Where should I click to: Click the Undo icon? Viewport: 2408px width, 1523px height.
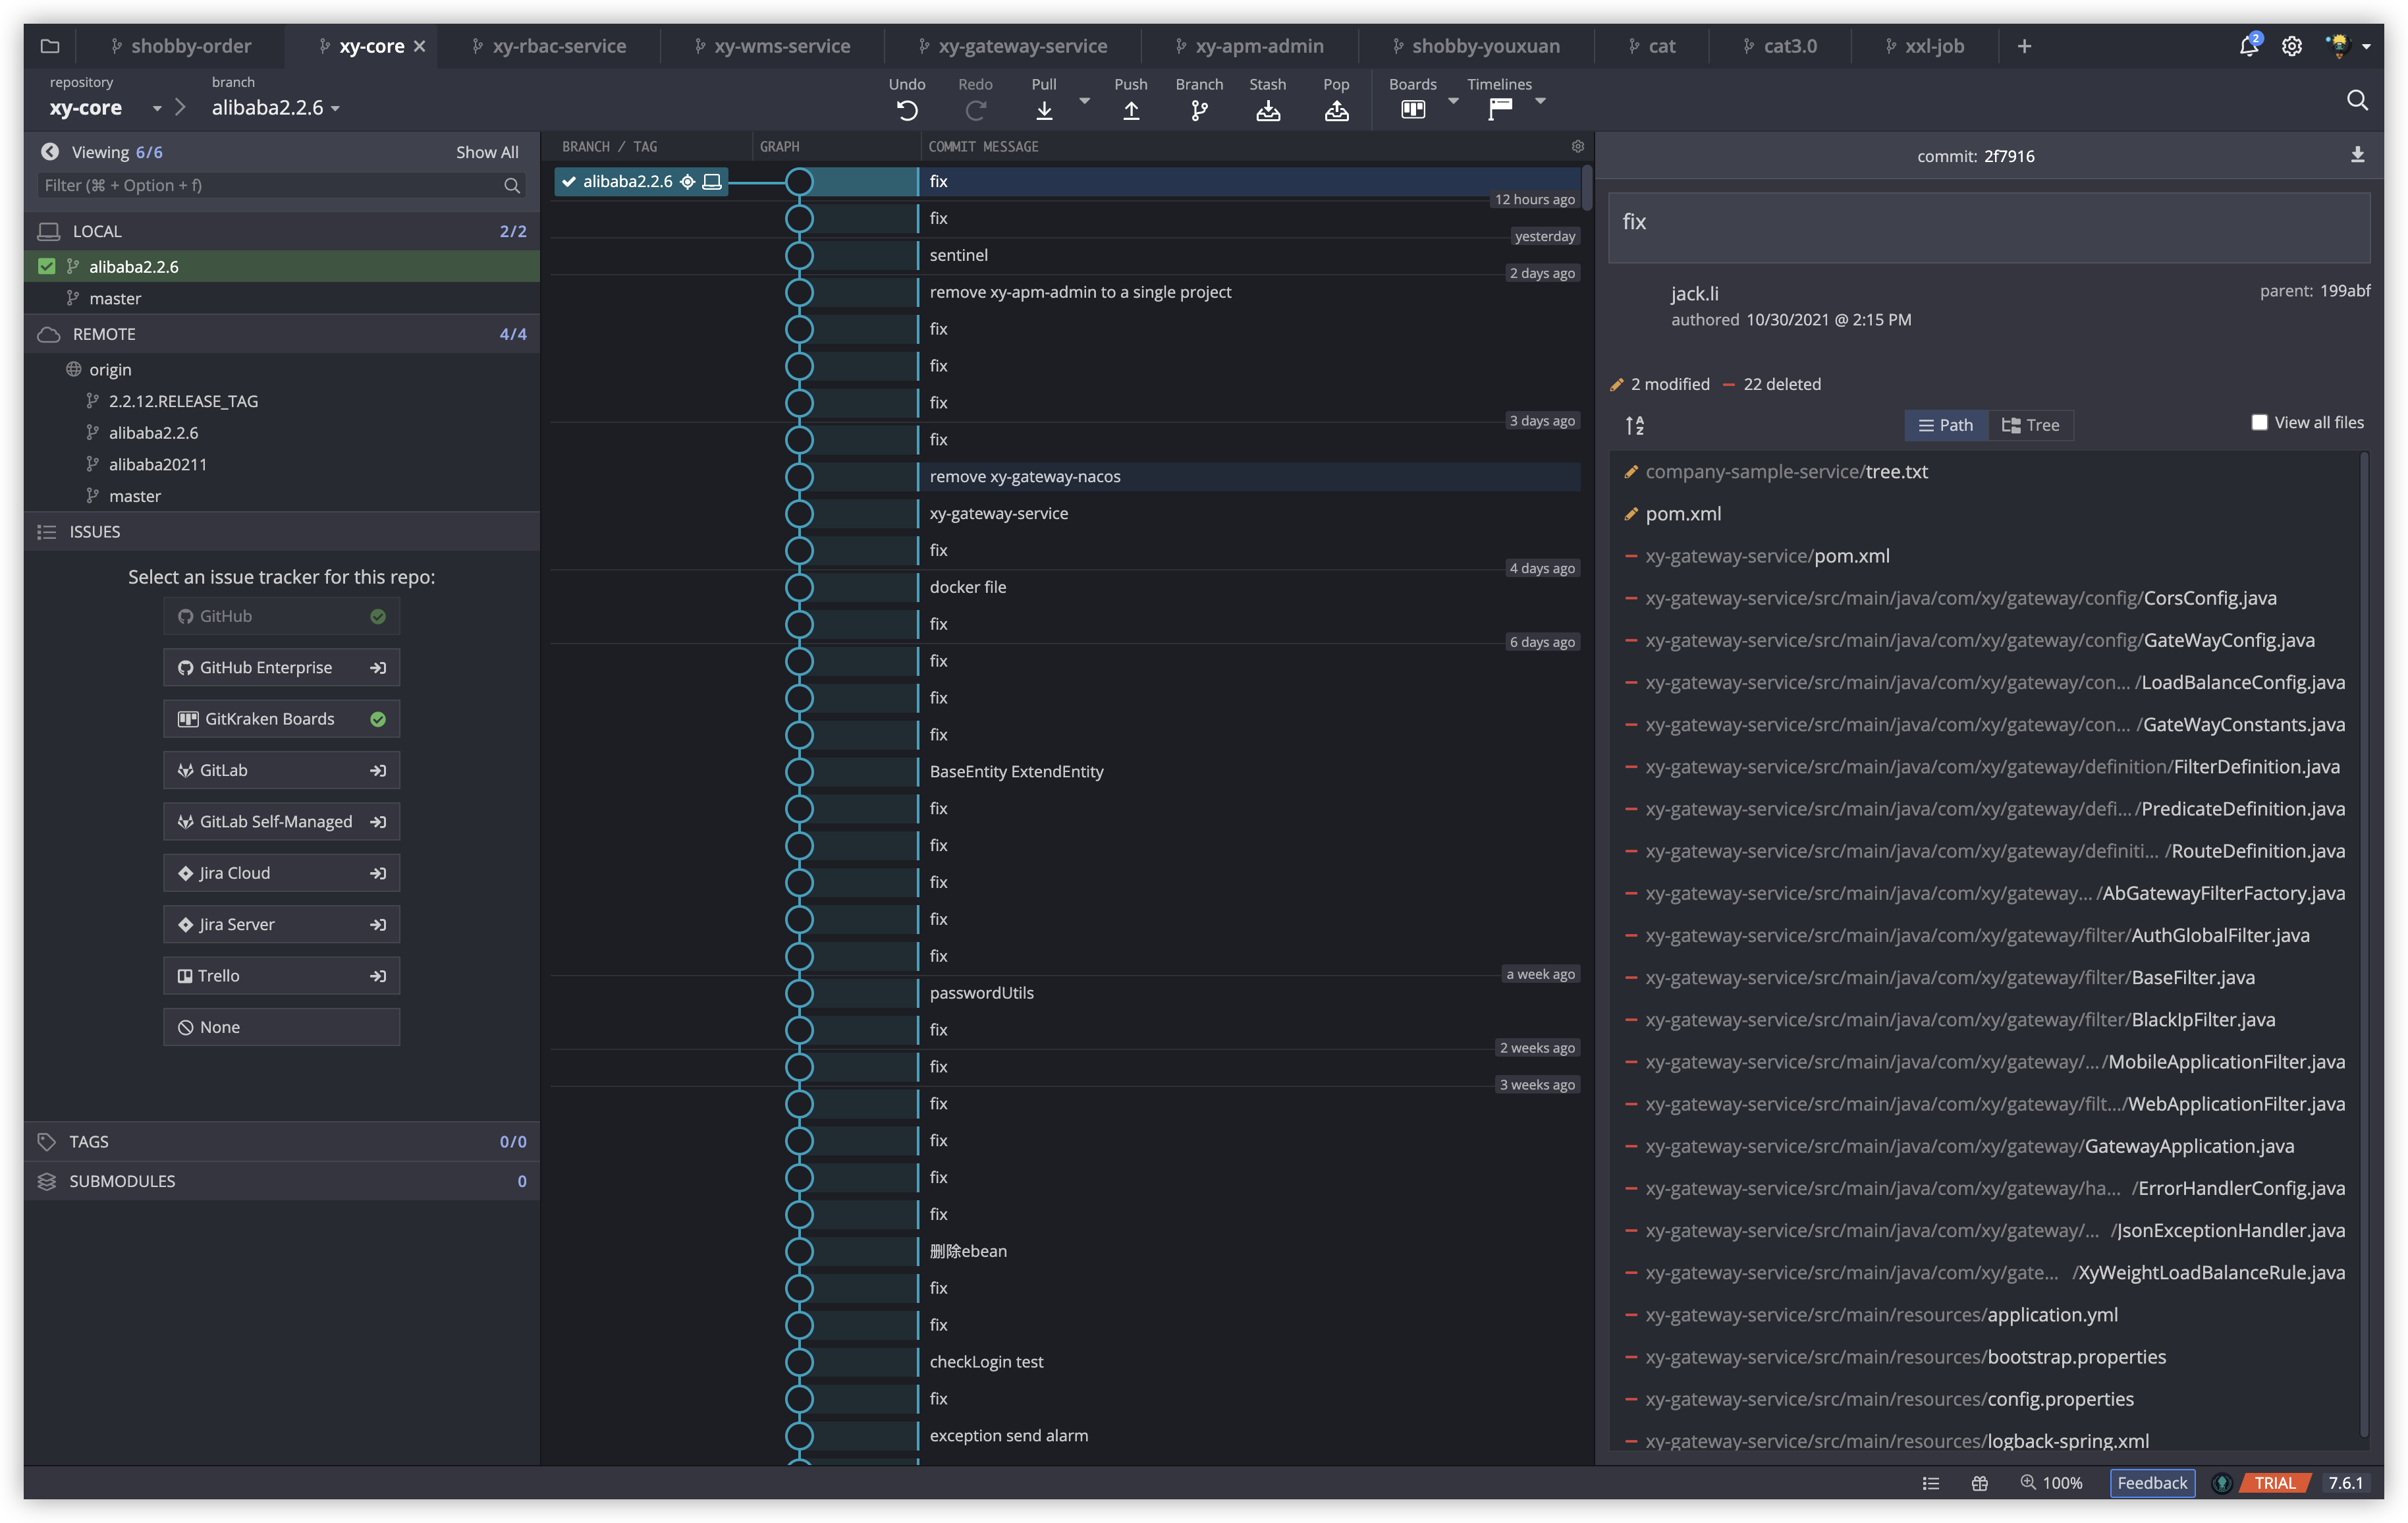point(906,110)
